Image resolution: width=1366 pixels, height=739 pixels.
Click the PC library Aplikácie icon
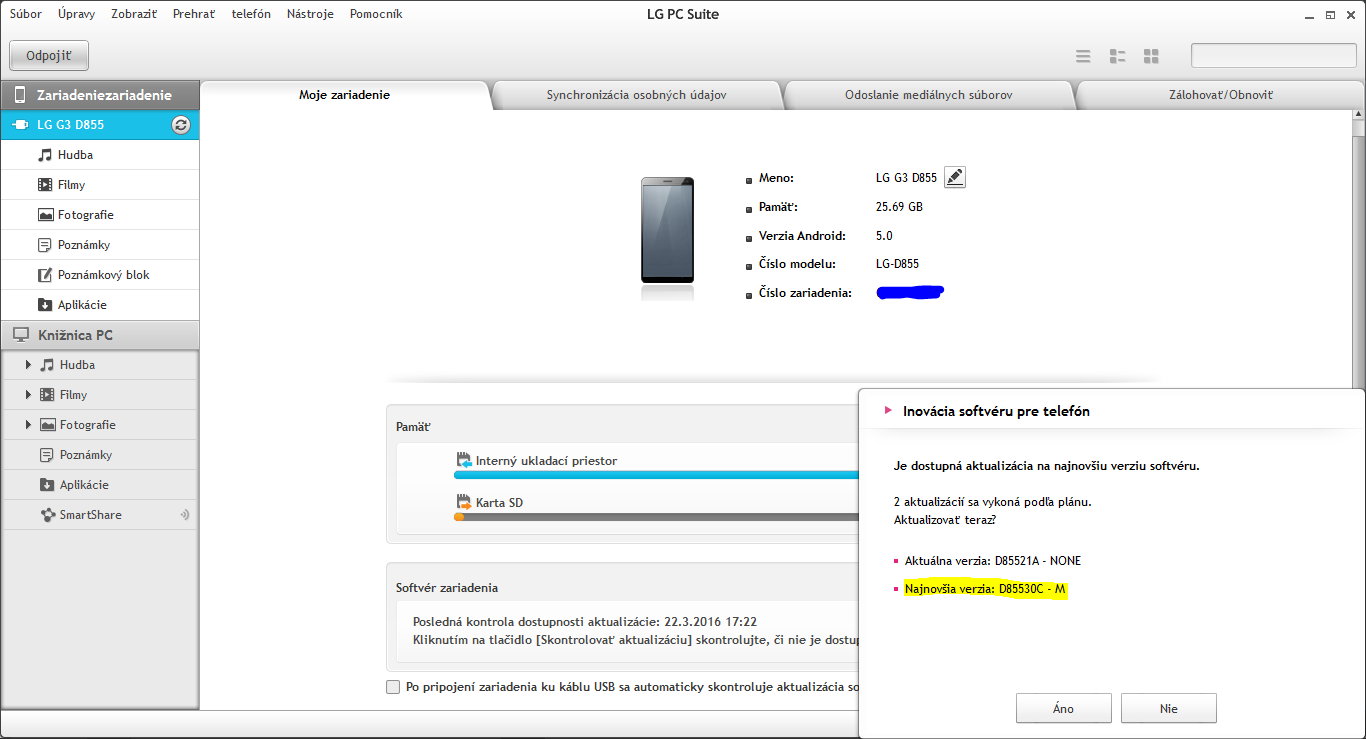pos(47,485)
